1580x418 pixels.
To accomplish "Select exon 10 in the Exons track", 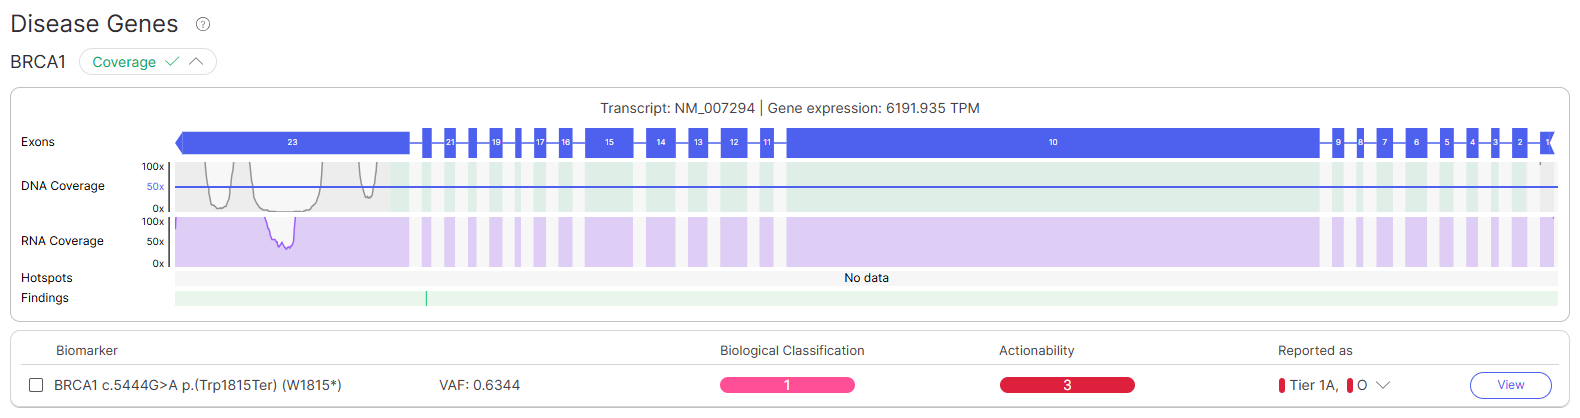I will coord(1052,143).
